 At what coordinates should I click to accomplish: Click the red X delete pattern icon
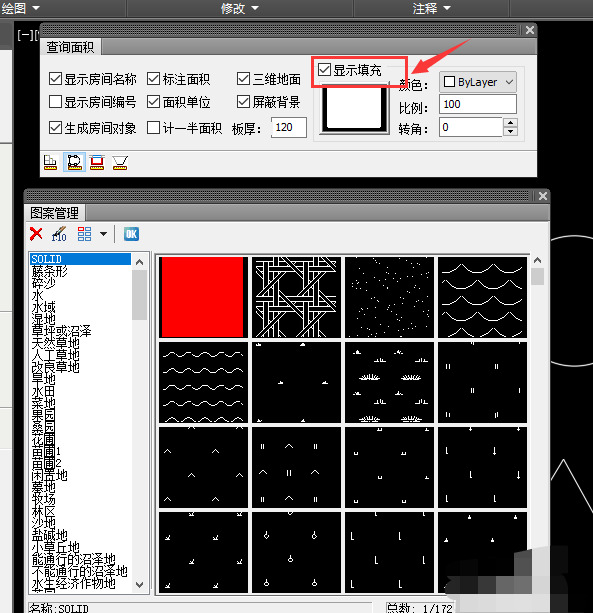(36, 234)
